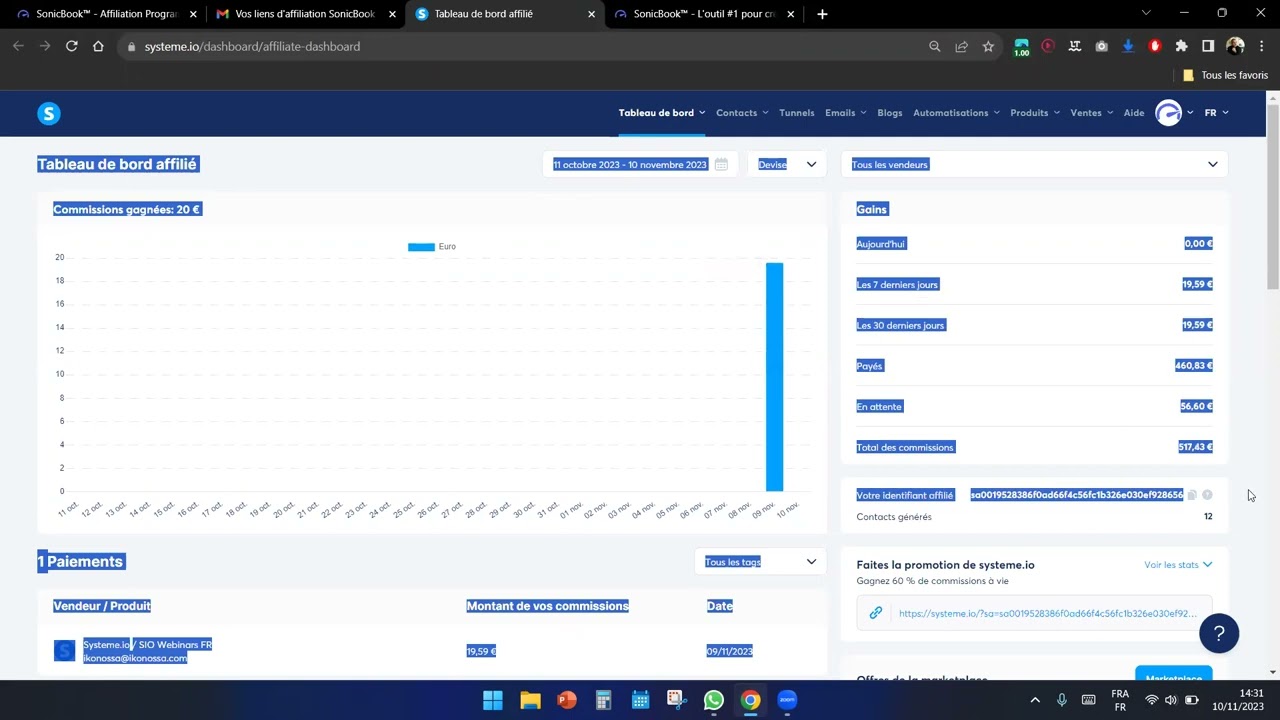This screenshot has width=1280, height=720.
Task: Click the zoom magnifier icon in address bar
Action: click(934, 46)
